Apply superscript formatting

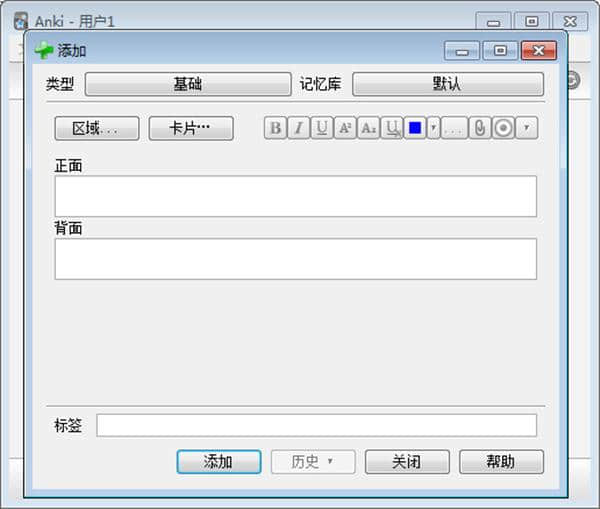click(x=345, y=128)
